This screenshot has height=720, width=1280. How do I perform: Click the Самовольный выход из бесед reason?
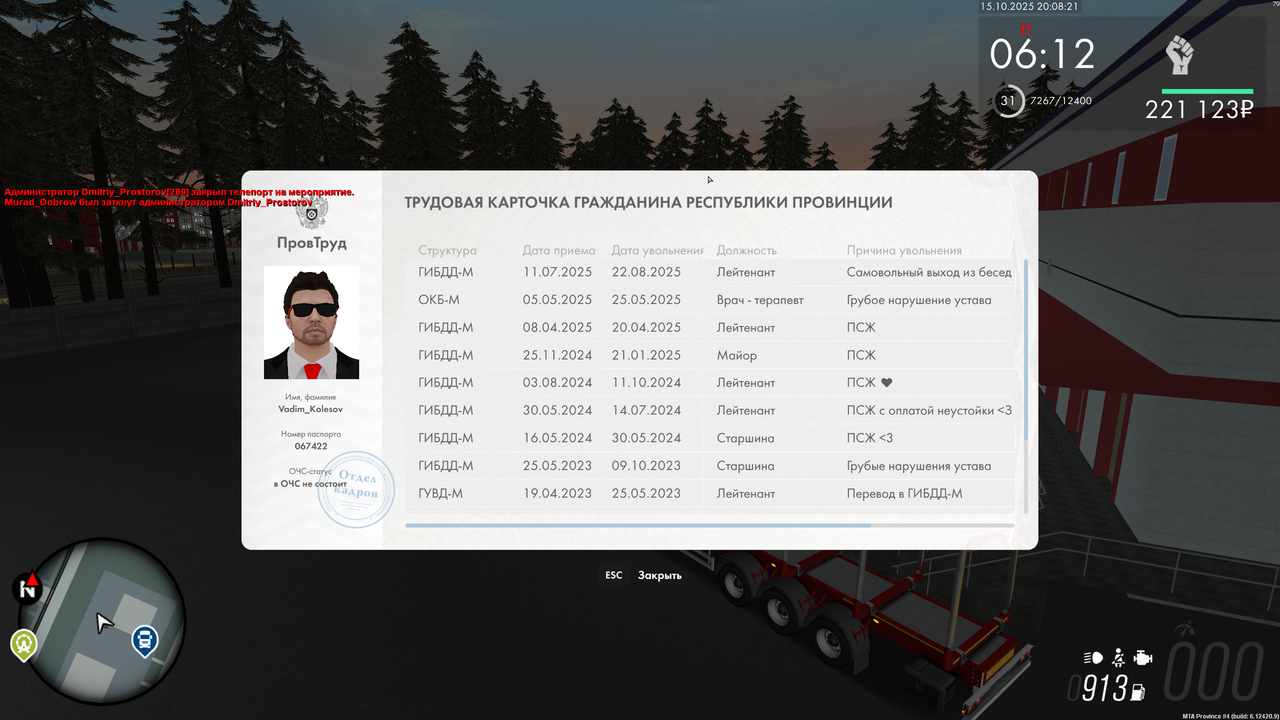(x=930, y=272)
